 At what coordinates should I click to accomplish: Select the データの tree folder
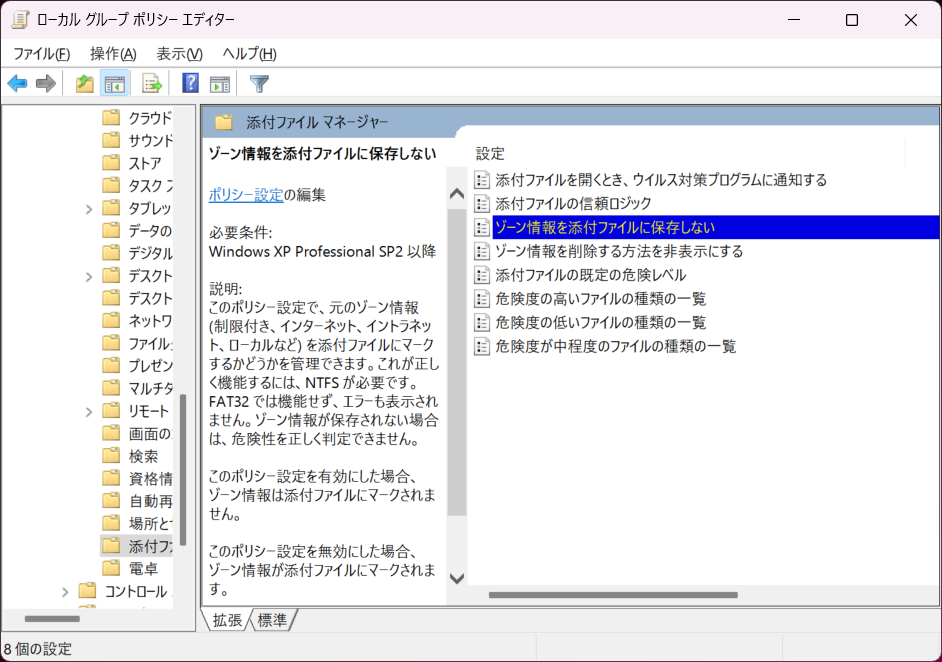(x=150, y=230)
